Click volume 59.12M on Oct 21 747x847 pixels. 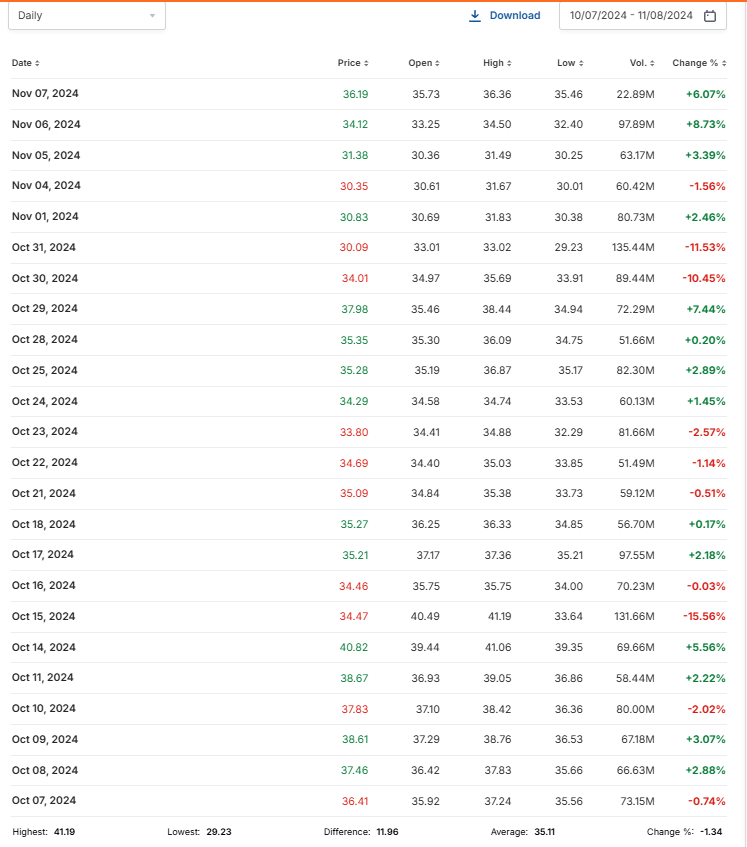637,494
